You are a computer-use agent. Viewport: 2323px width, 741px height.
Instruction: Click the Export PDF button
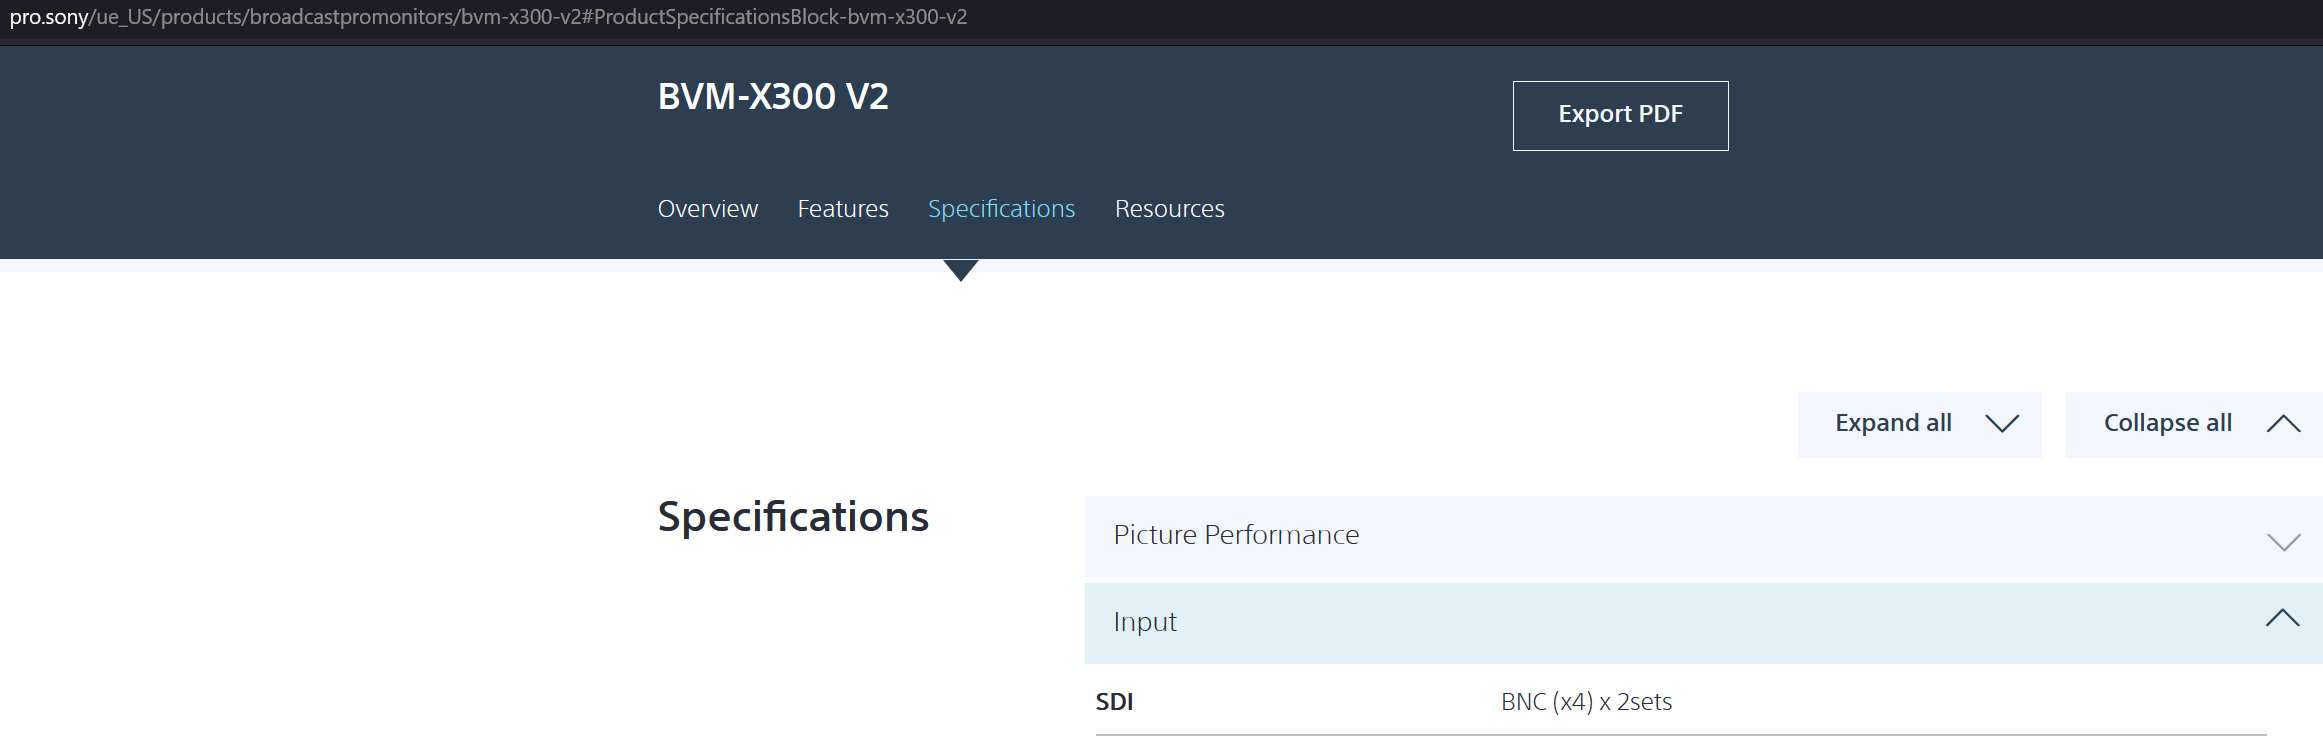coord(1620,116)
